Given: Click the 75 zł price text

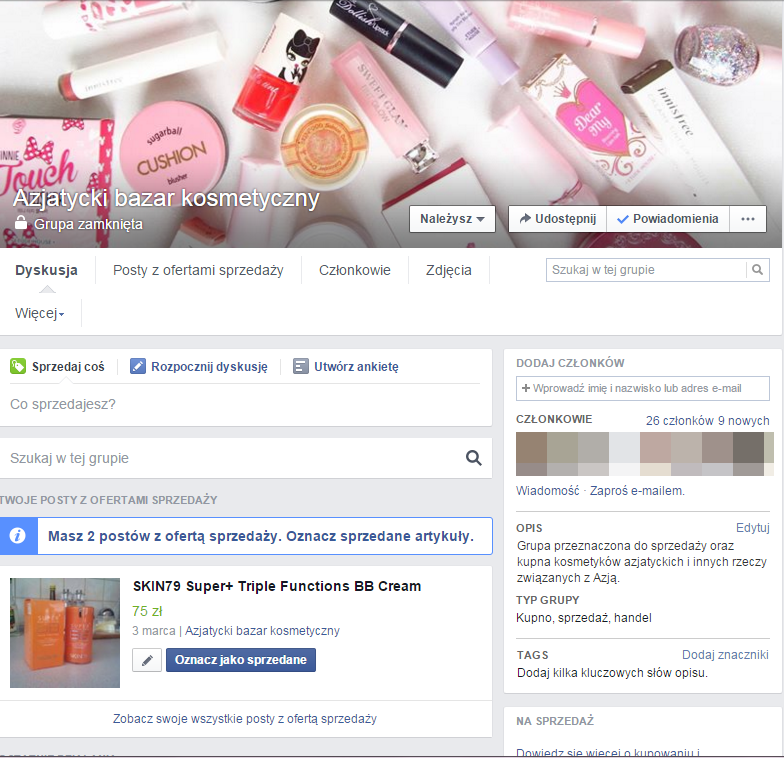Looking at the screenshot, I should click(x=147, y=611).
